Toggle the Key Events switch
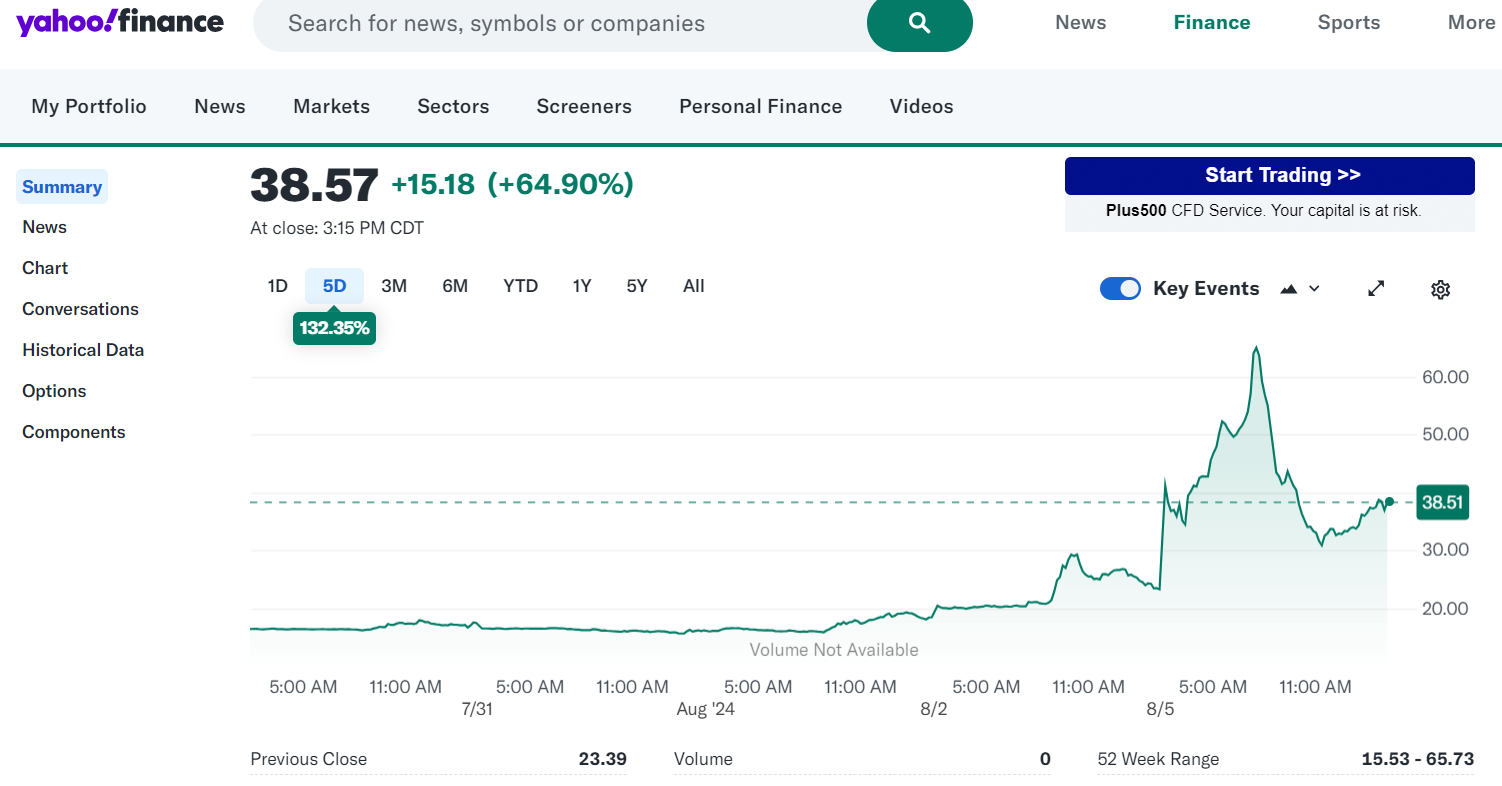1502x786 pixels. click(x=1120, y=288)
